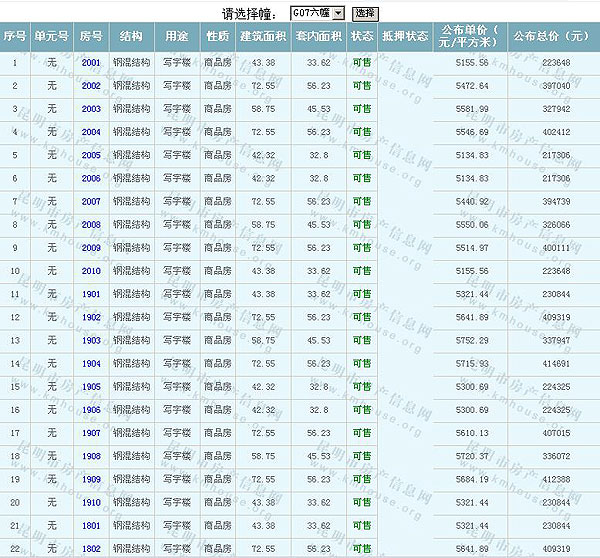Screen dimensions: 600x558
Task: Click room number 1901
Action: tap(91, 294)
